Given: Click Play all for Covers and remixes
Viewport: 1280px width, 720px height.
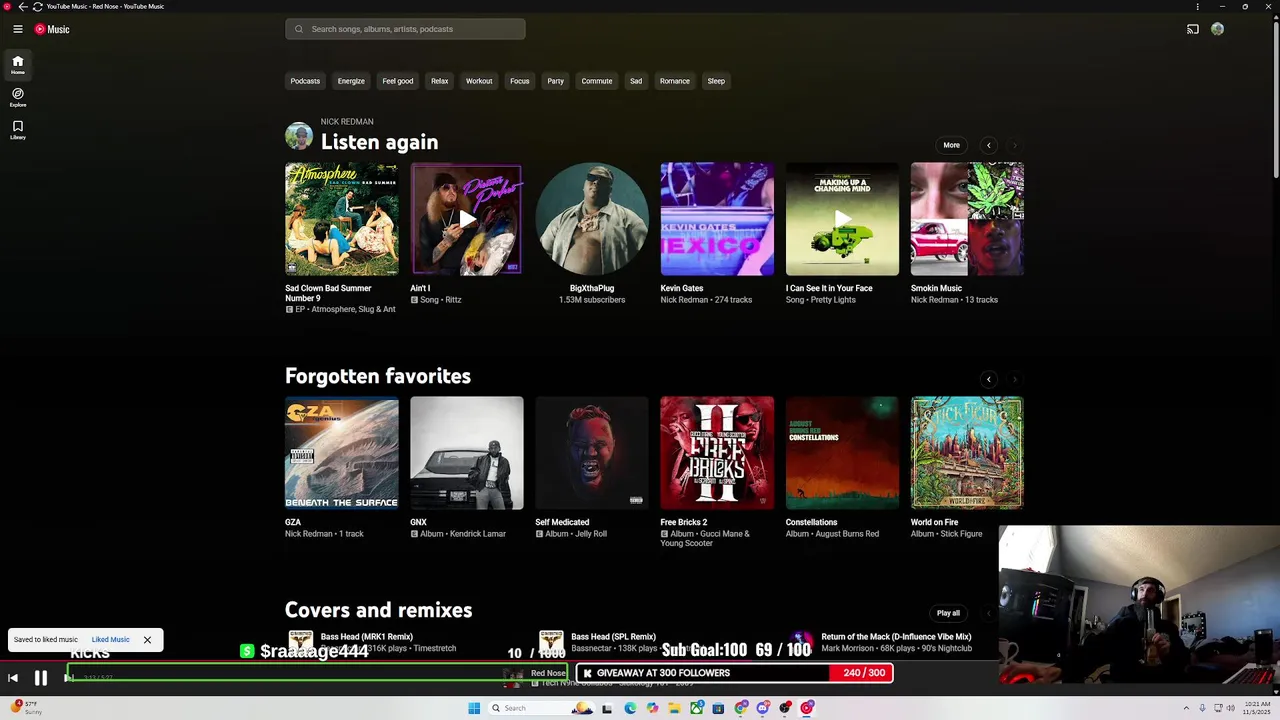Looking at the screenshot, I should point(948,613).
